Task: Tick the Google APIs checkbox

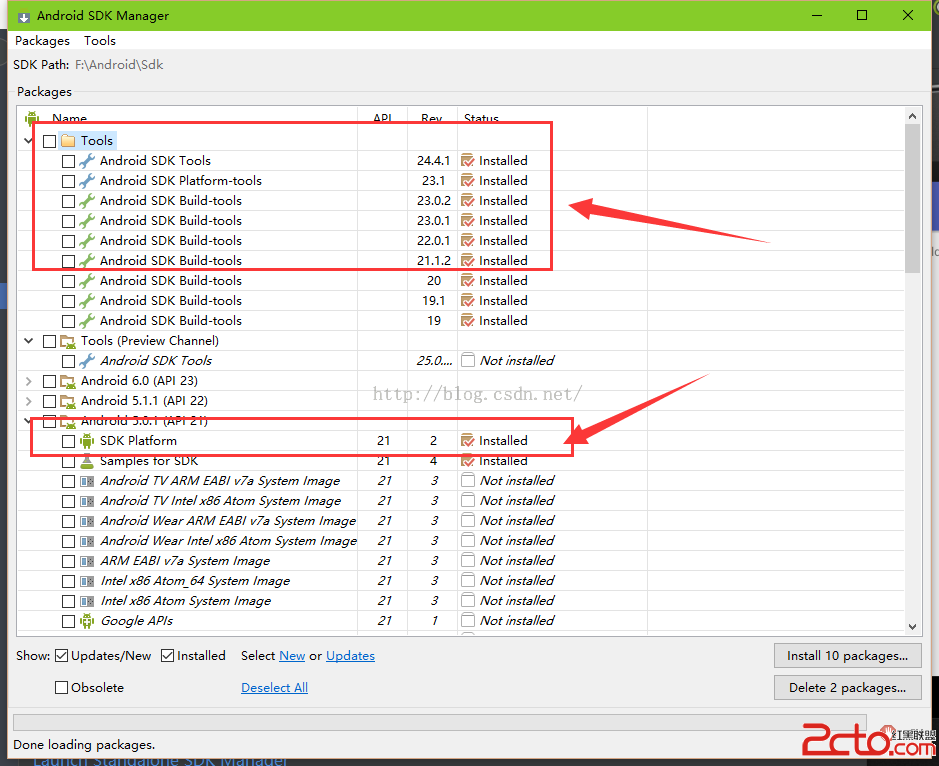Action: pos(68,622)
